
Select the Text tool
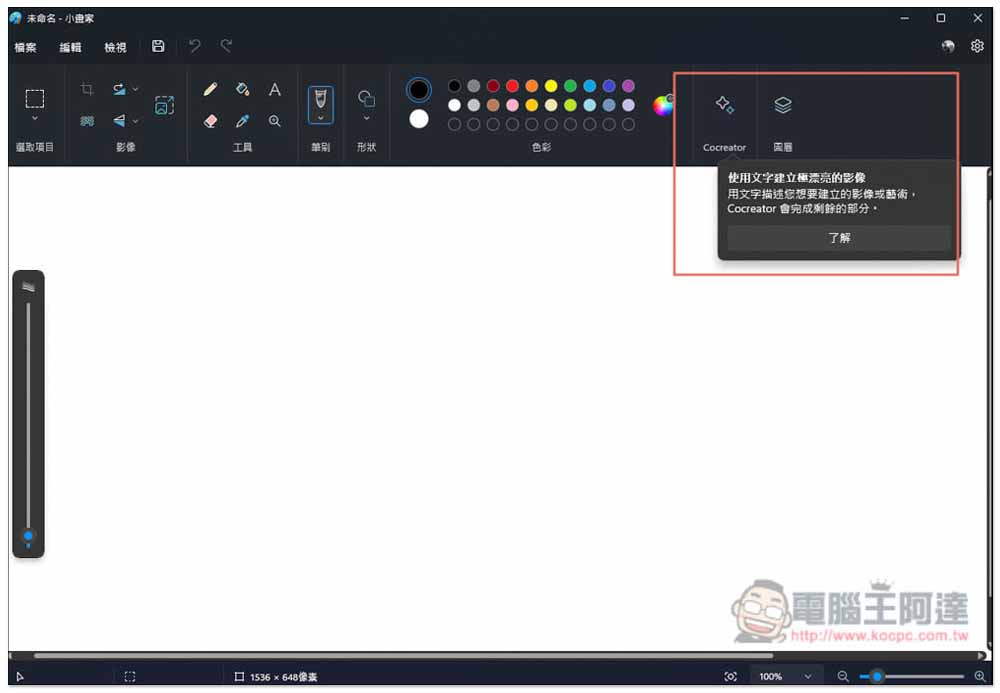[x=275, y=89]
